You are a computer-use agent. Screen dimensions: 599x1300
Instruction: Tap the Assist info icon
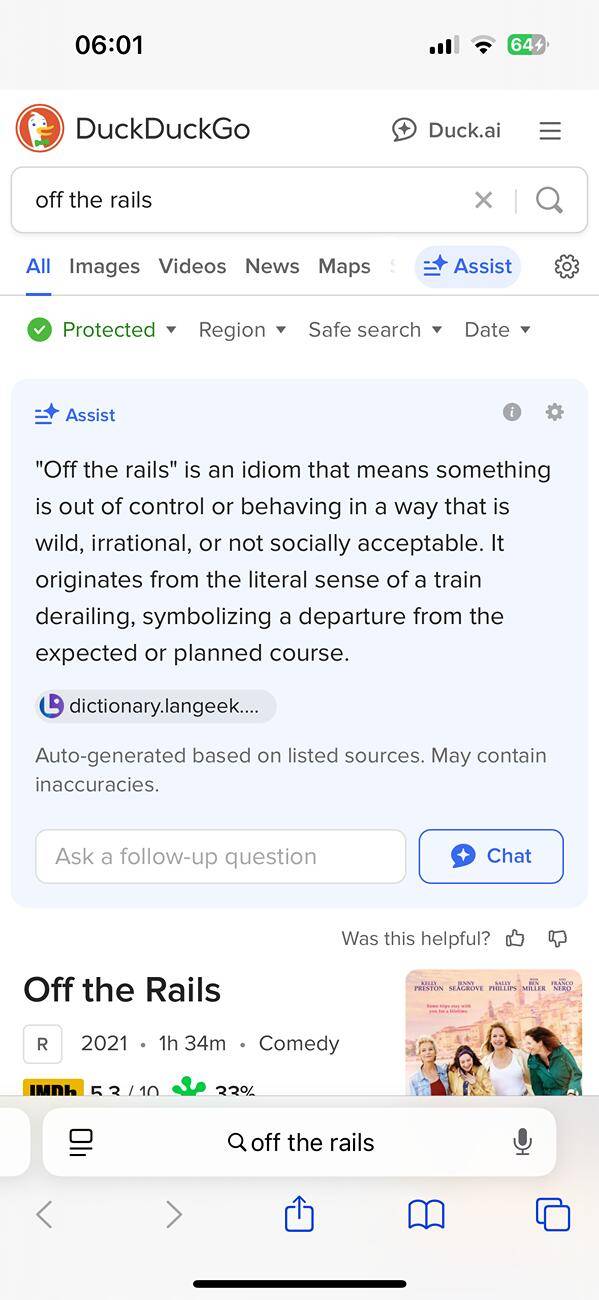pos(512,412)
